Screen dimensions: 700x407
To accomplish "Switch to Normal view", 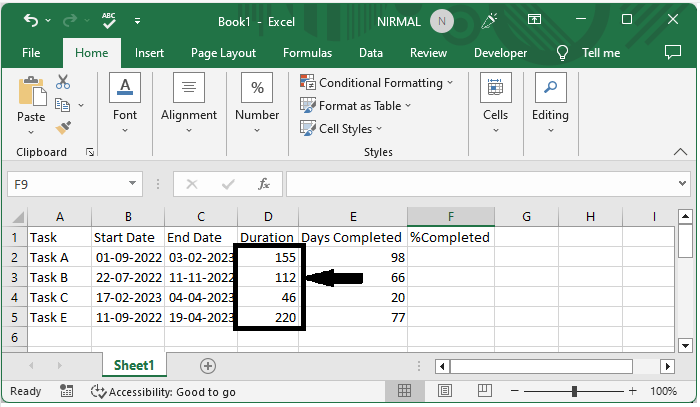I will point(405,391).
